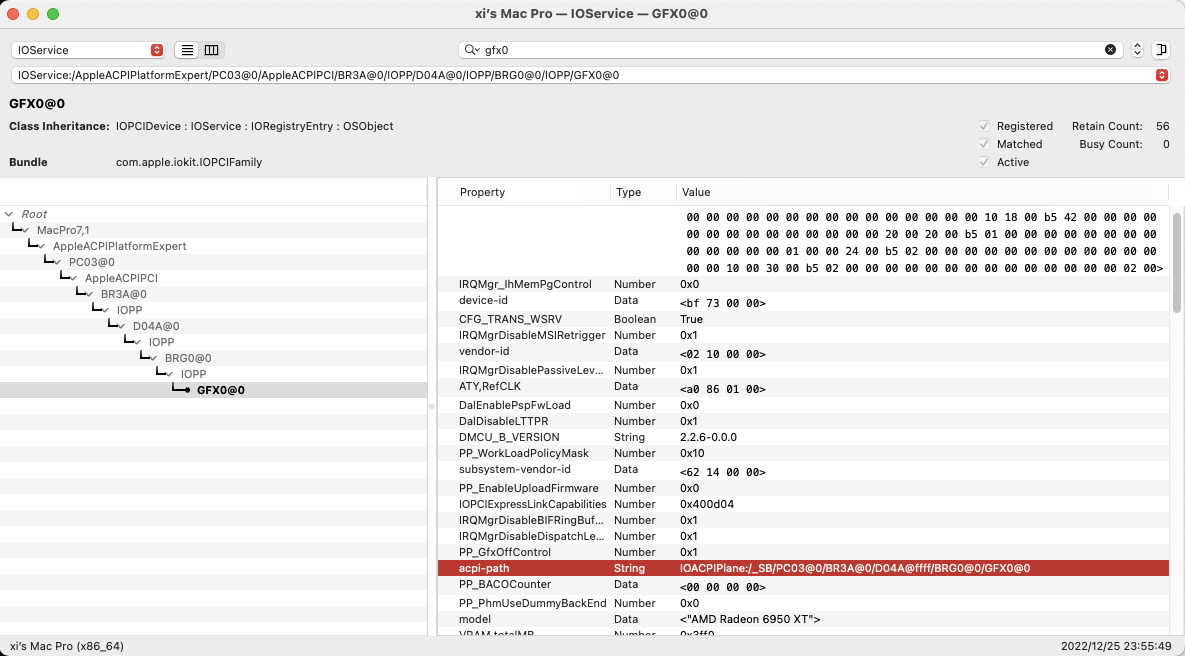Image resolution: width=1185 pixels, height=656 pixels.
Task: Toggle the Active checkbox
Action: click(984, 162)
